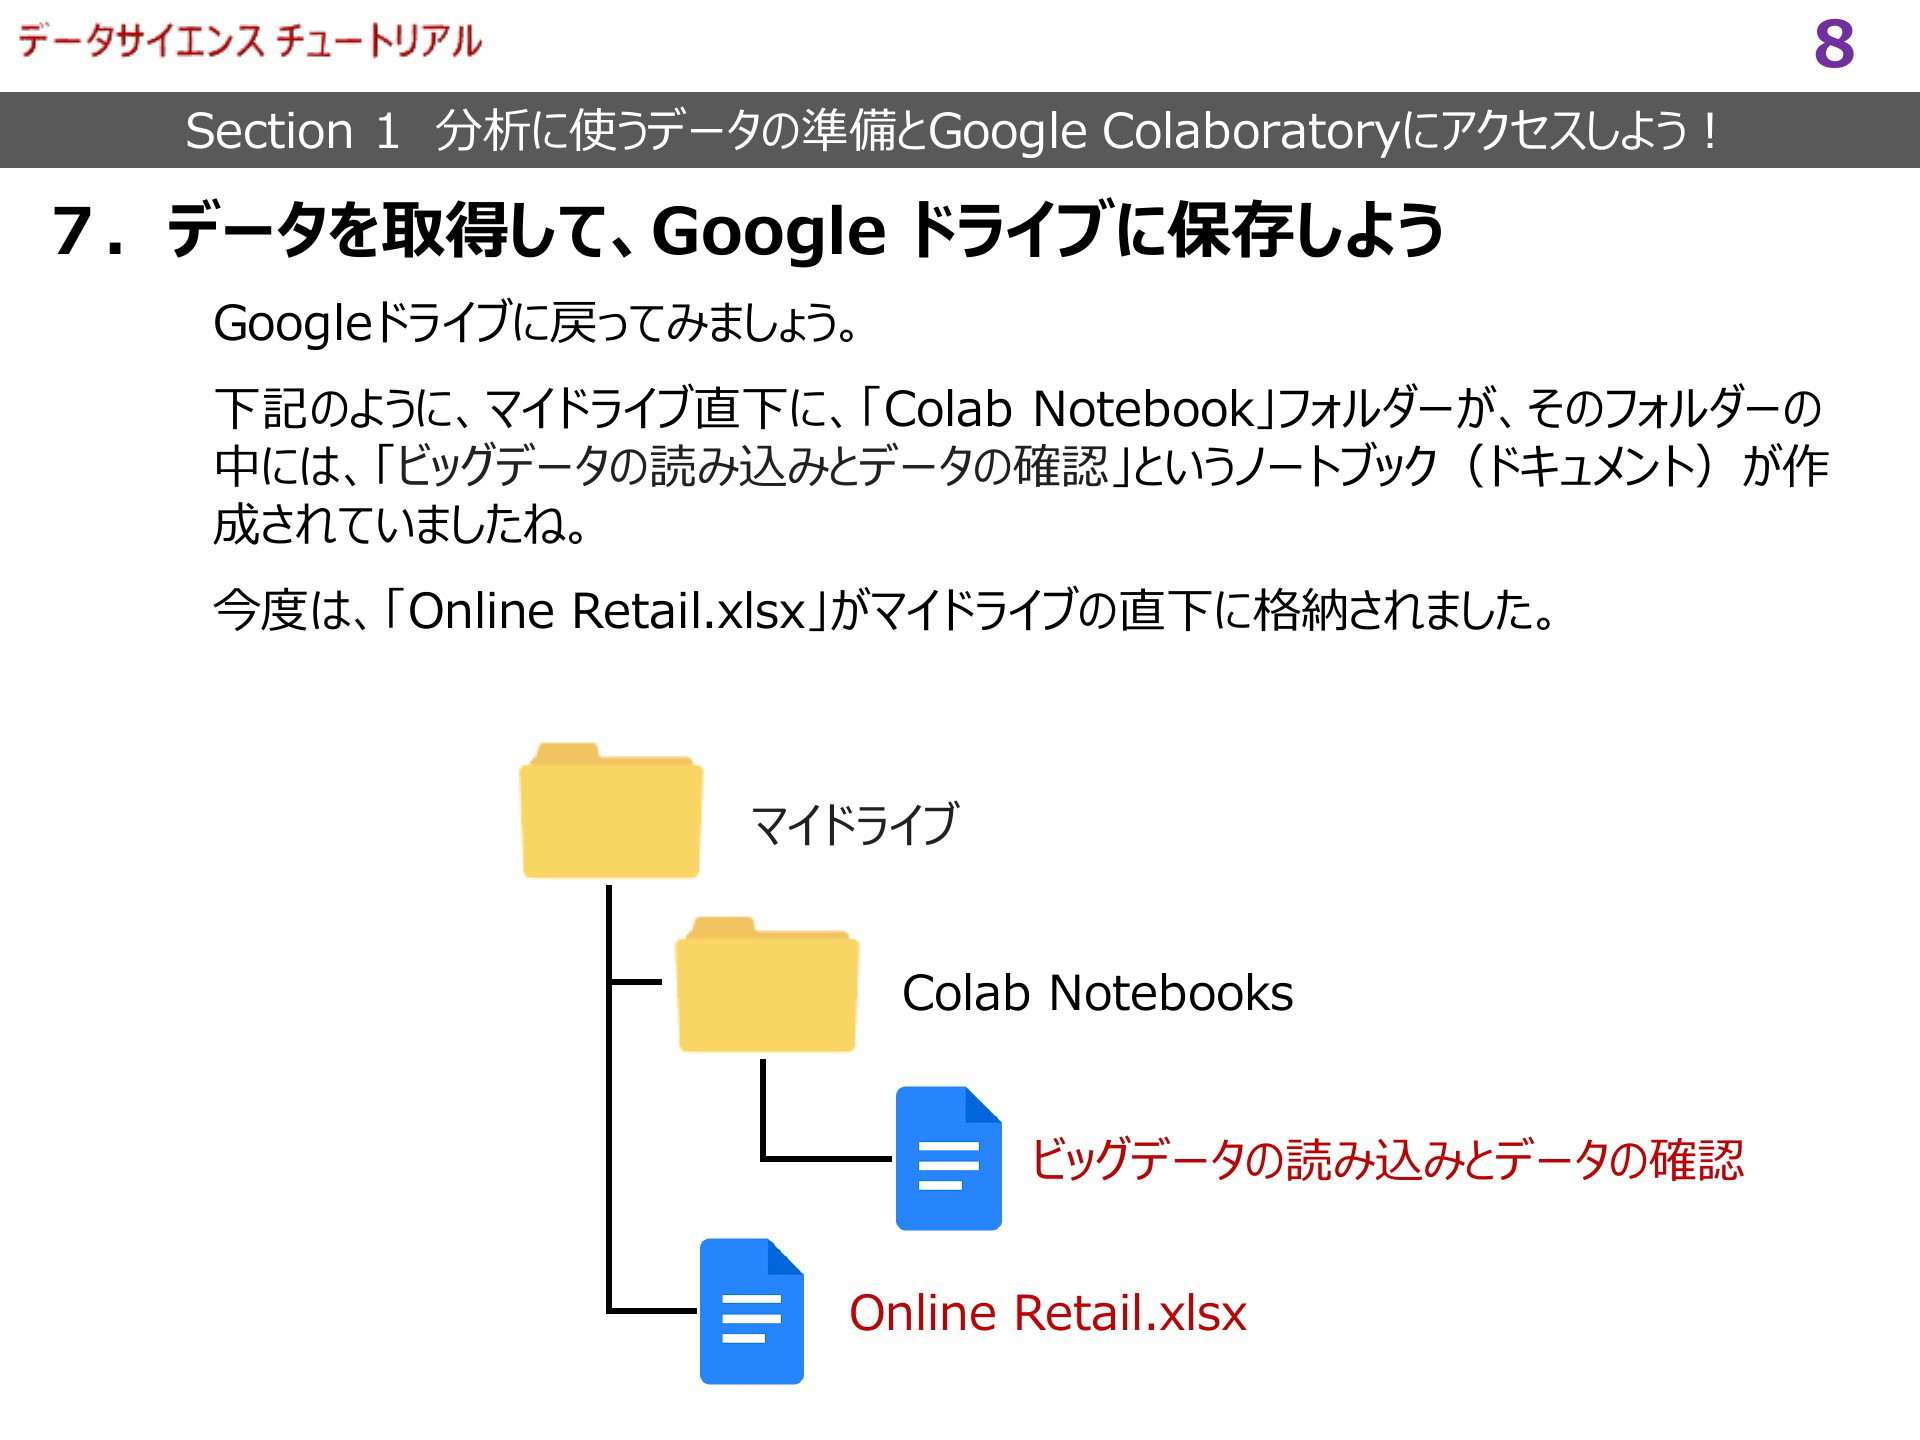Click the Colab Notebooks folder icon
This screenshot has height=1440, width=1920.
pos(767,984)
